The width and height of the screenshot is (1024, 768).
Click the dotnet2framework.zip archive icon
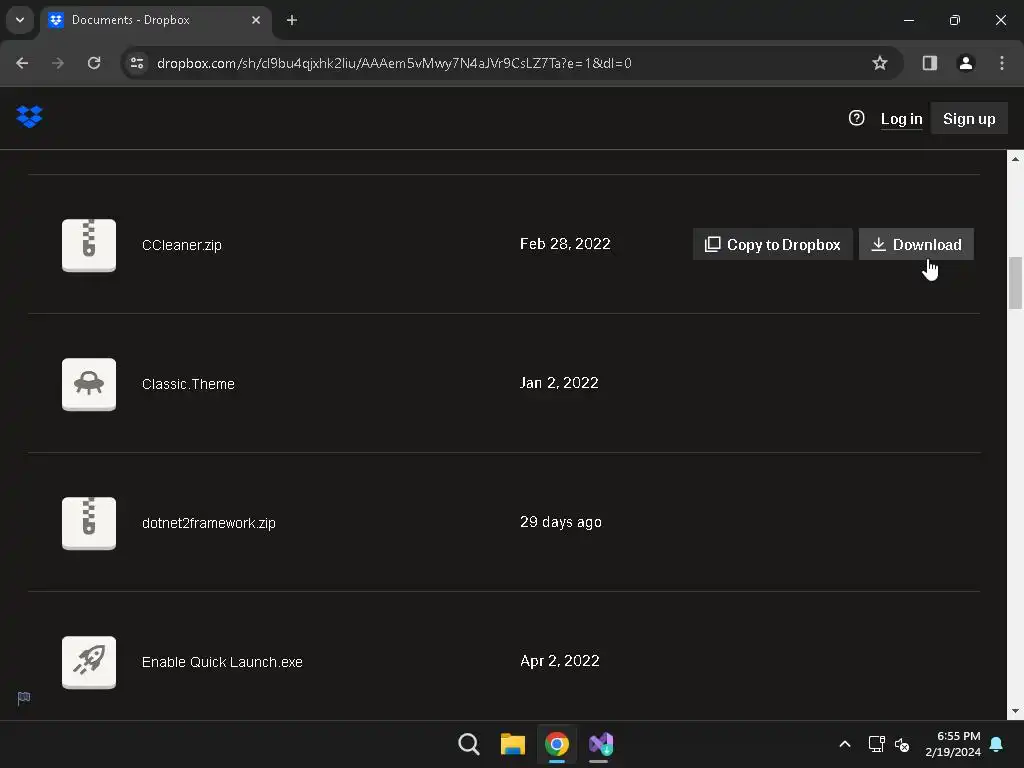89,523
